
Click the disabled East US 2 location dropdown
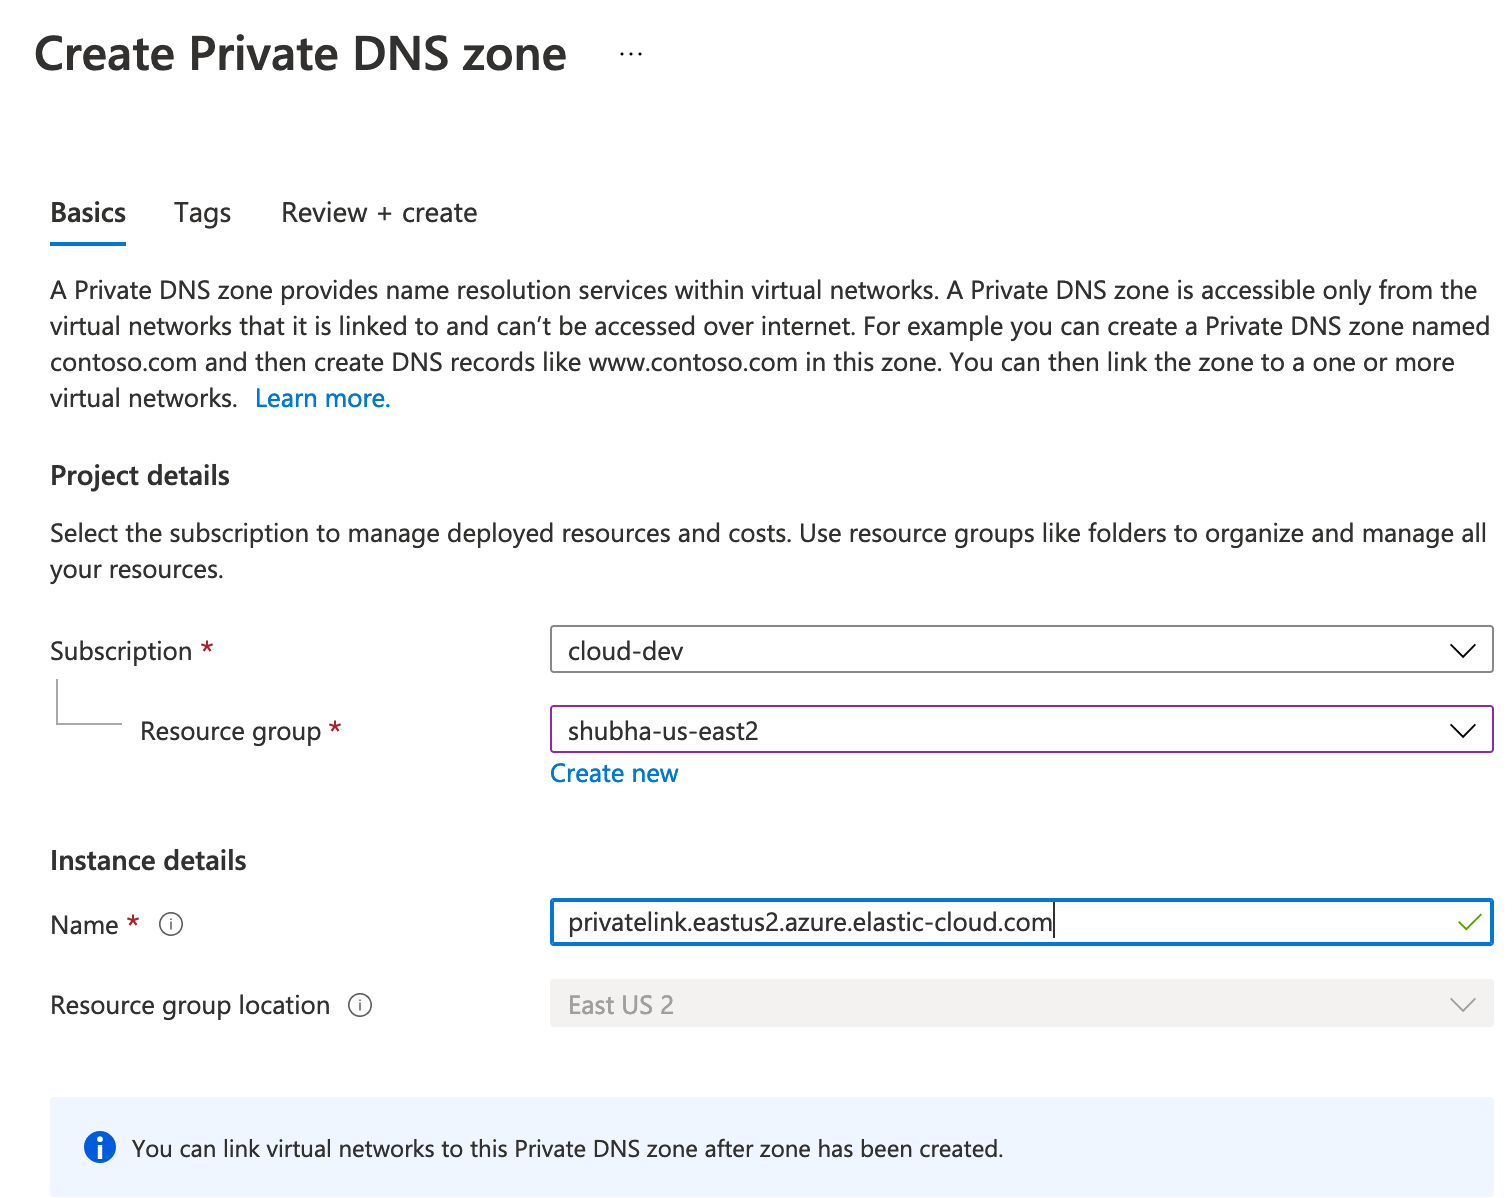[x=1021, y=1003]
